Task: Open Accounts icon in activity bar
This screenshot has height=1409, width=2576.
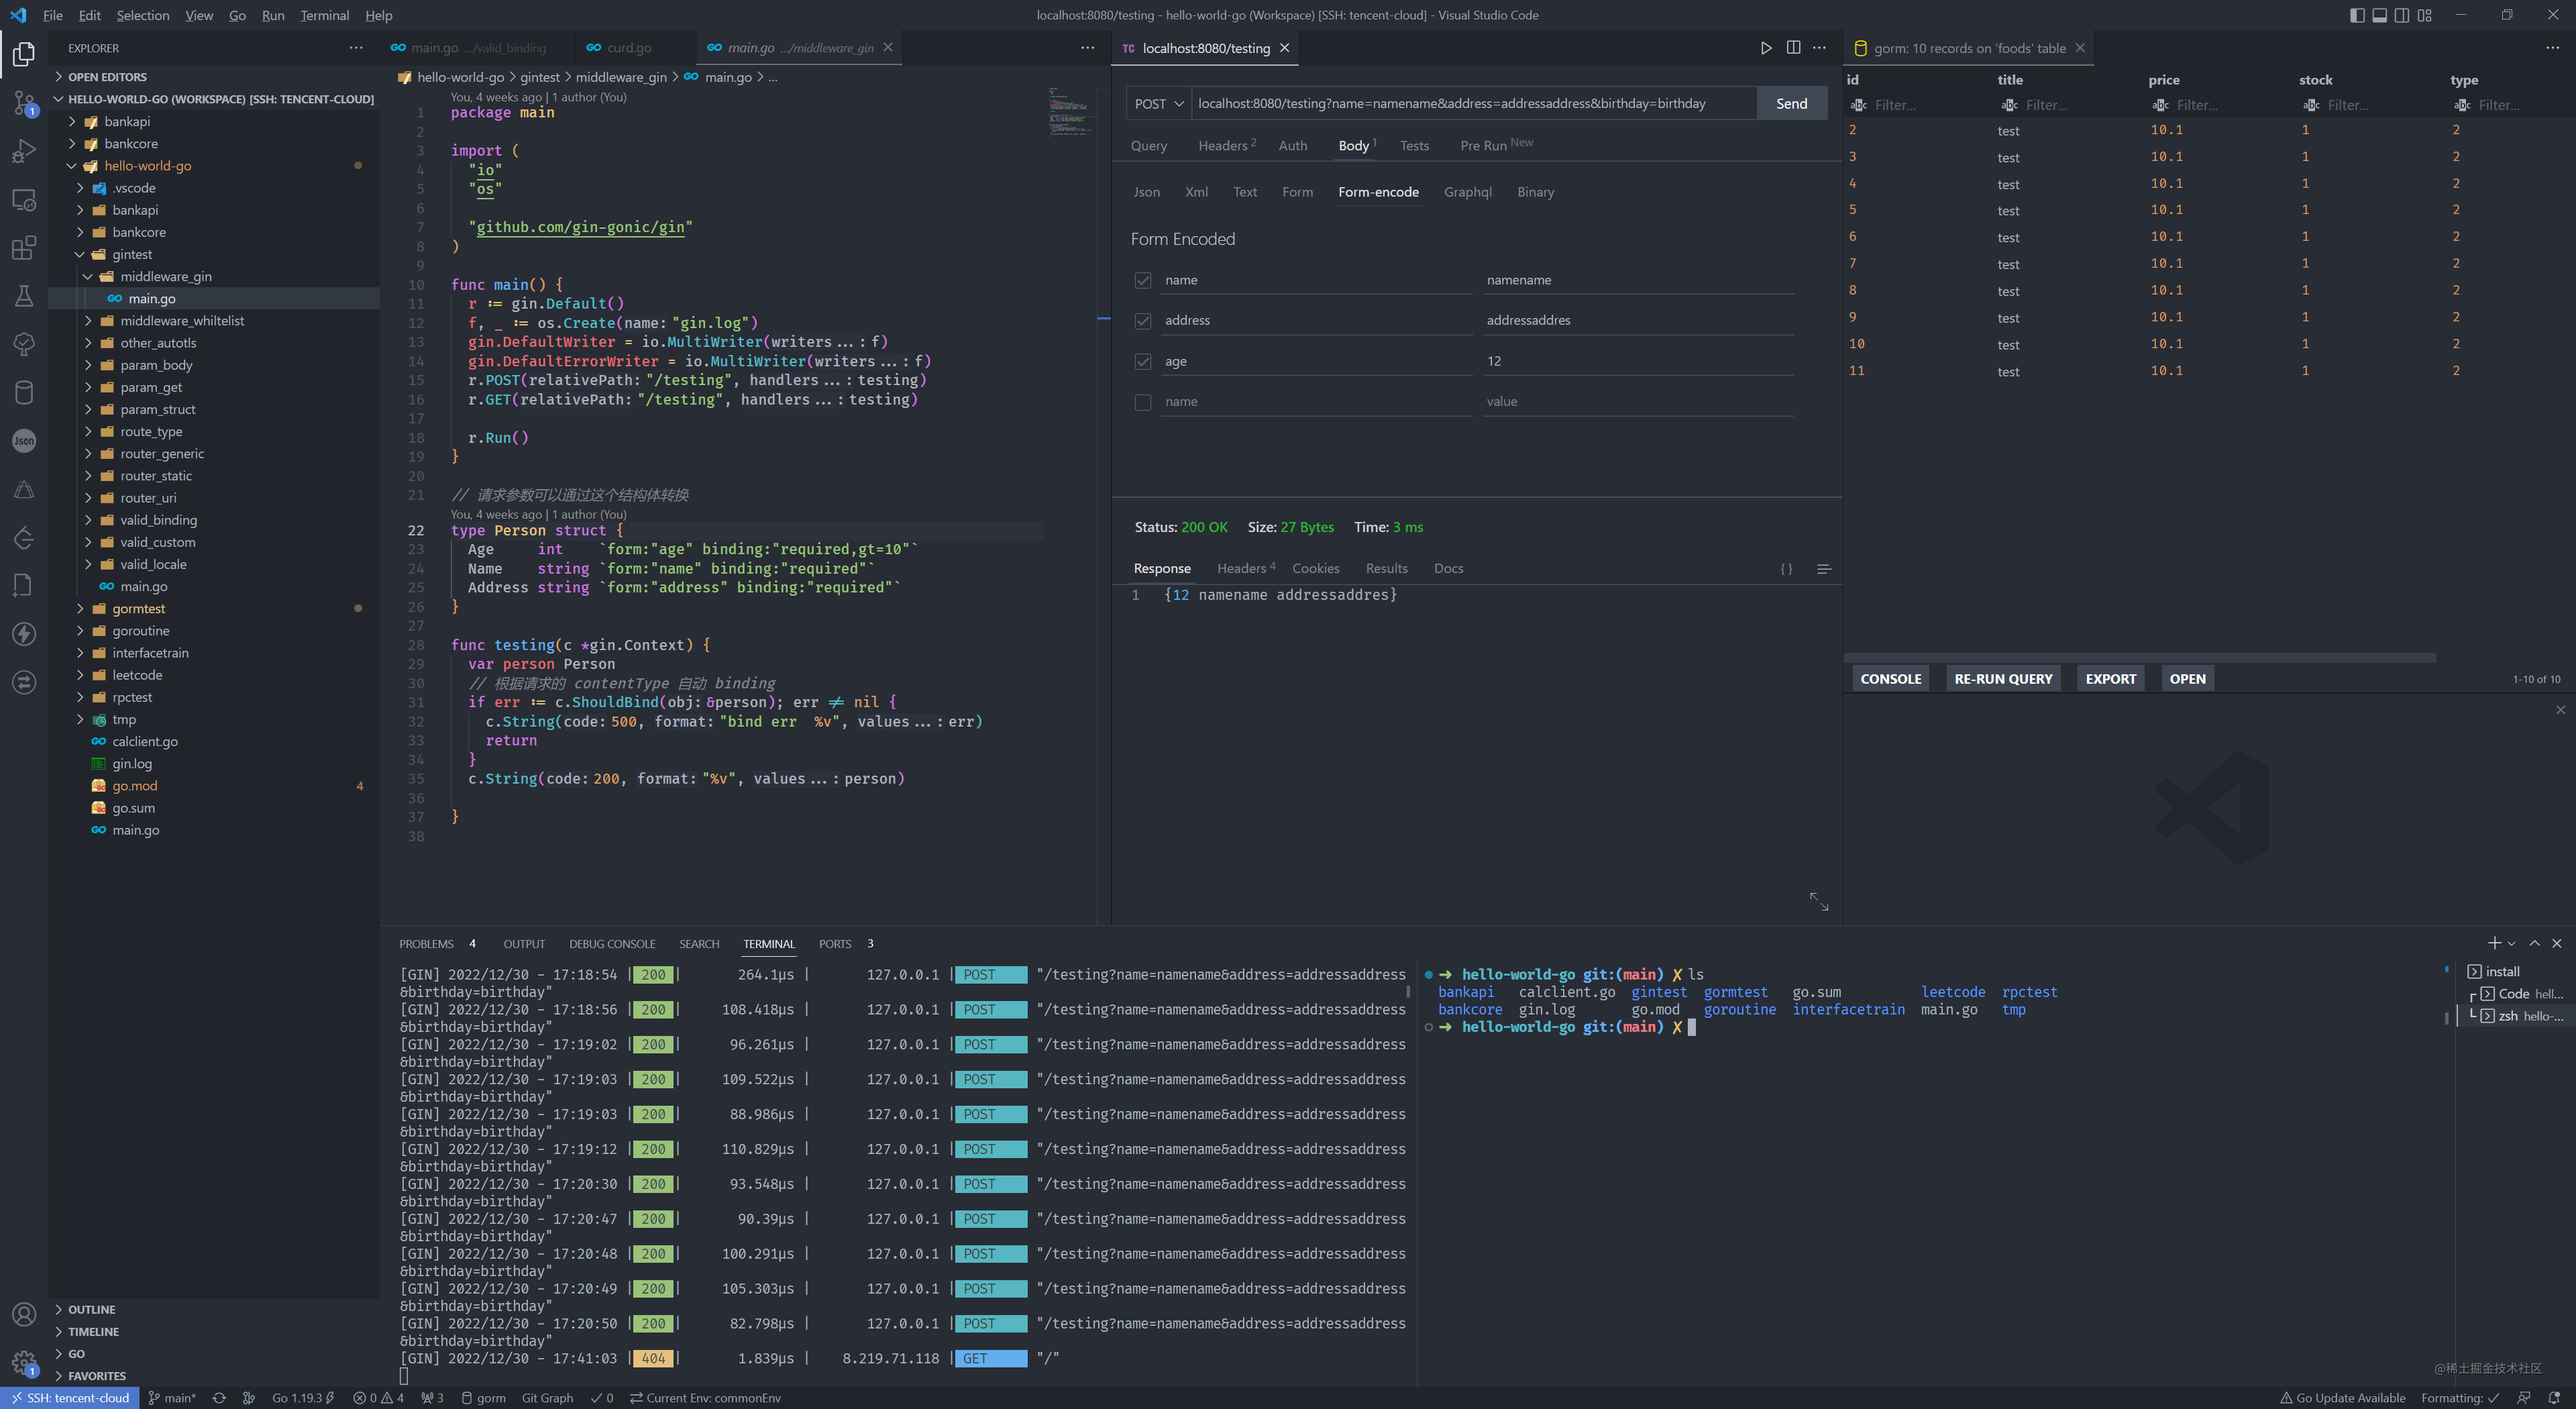Action: pos(24,1314)
